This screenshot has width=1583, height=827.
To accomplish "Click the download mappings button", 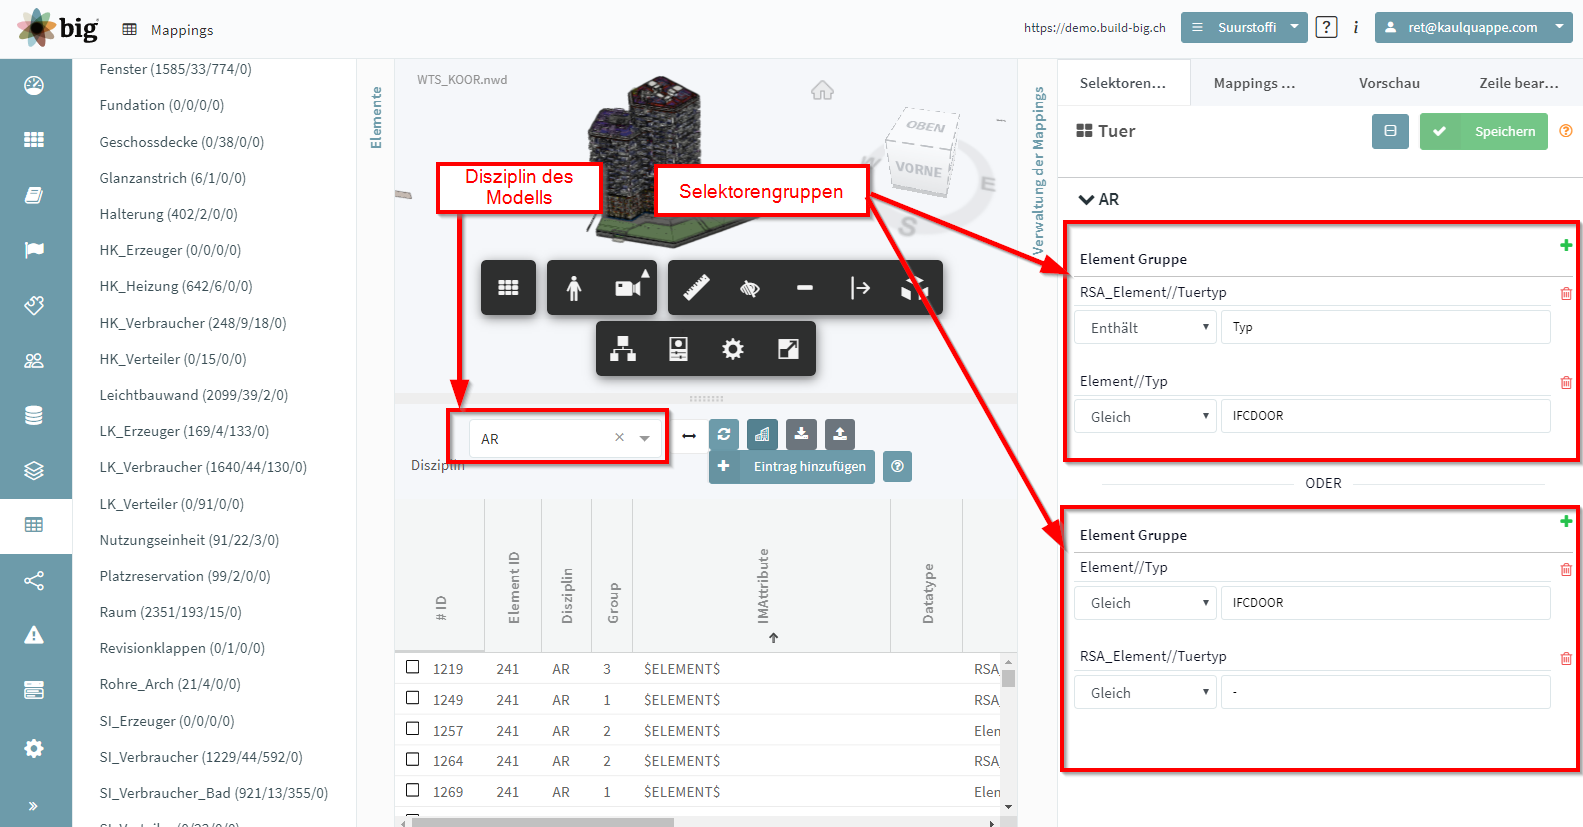I will 801,434.
